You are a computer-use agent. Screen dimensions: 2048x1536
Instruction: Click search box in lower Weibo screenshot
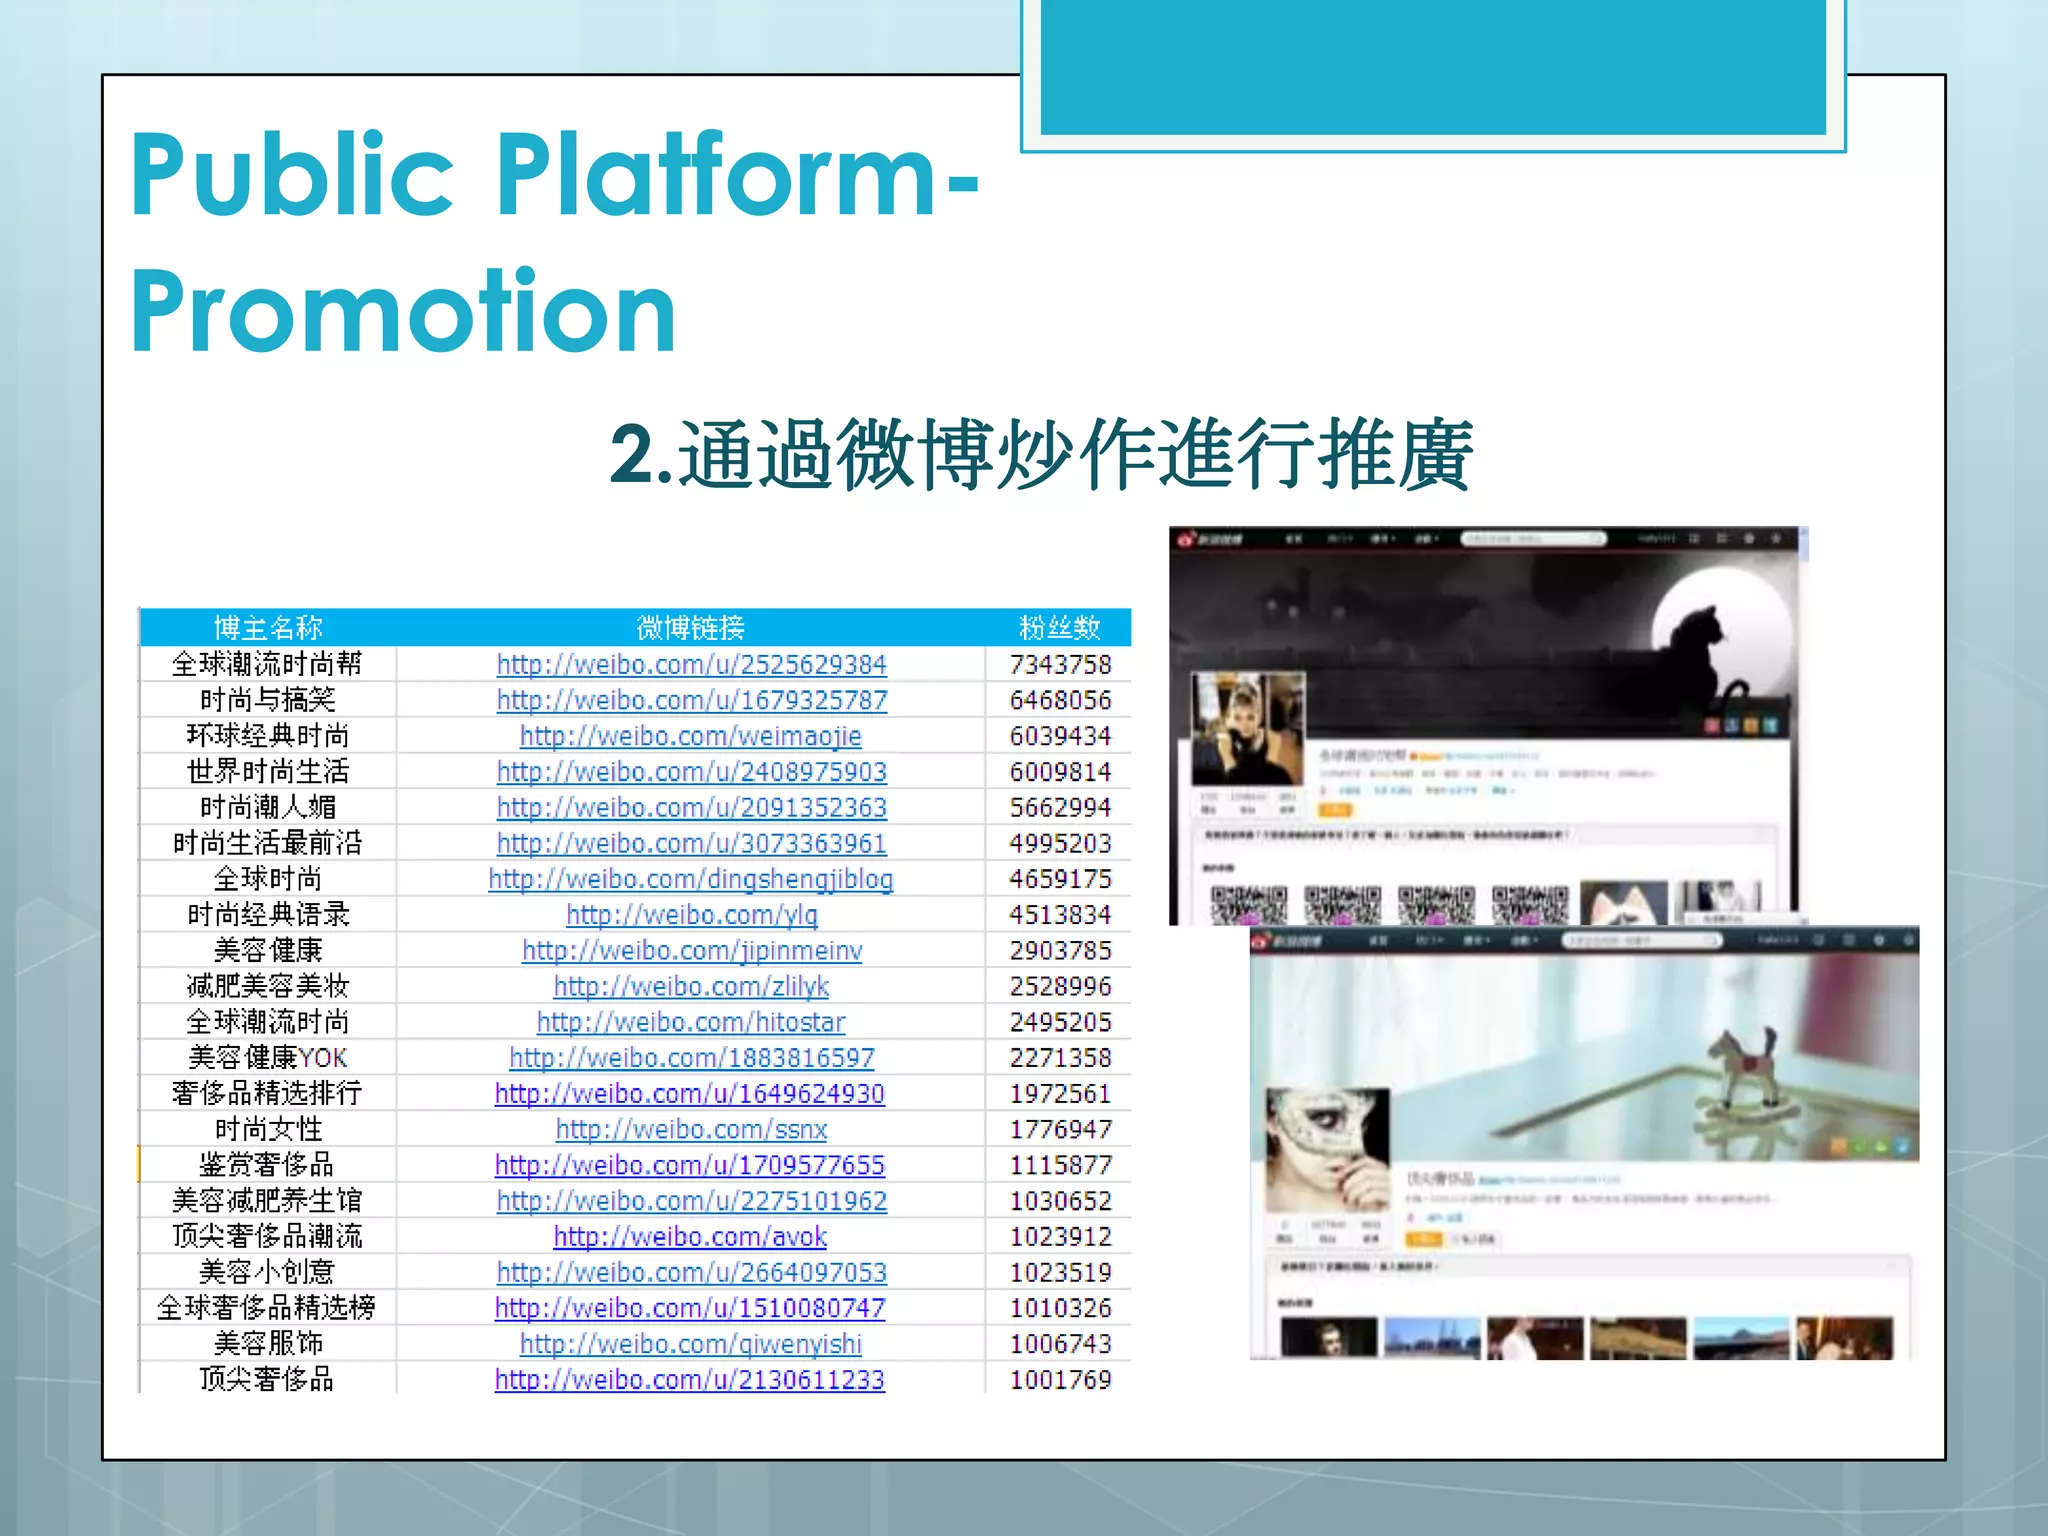[x=1642, y=941]
